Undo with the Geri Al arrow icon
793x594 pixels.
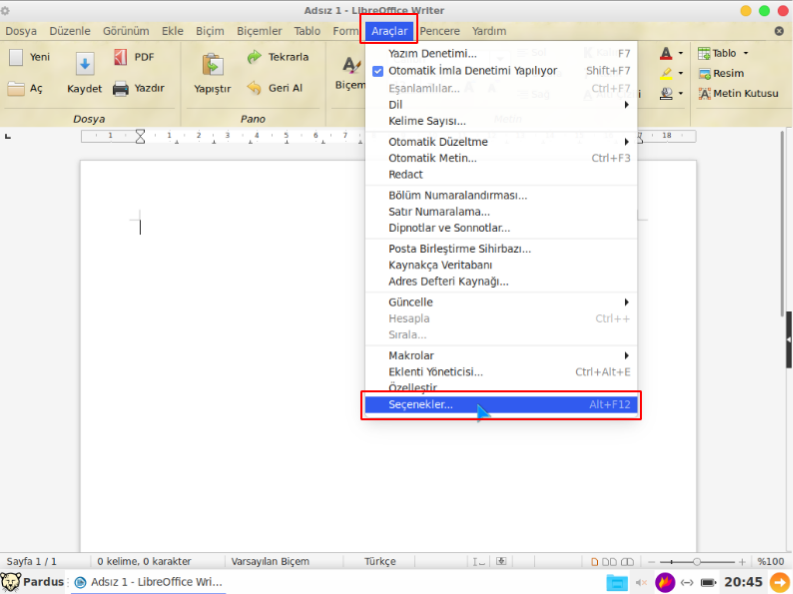(254, 88)
